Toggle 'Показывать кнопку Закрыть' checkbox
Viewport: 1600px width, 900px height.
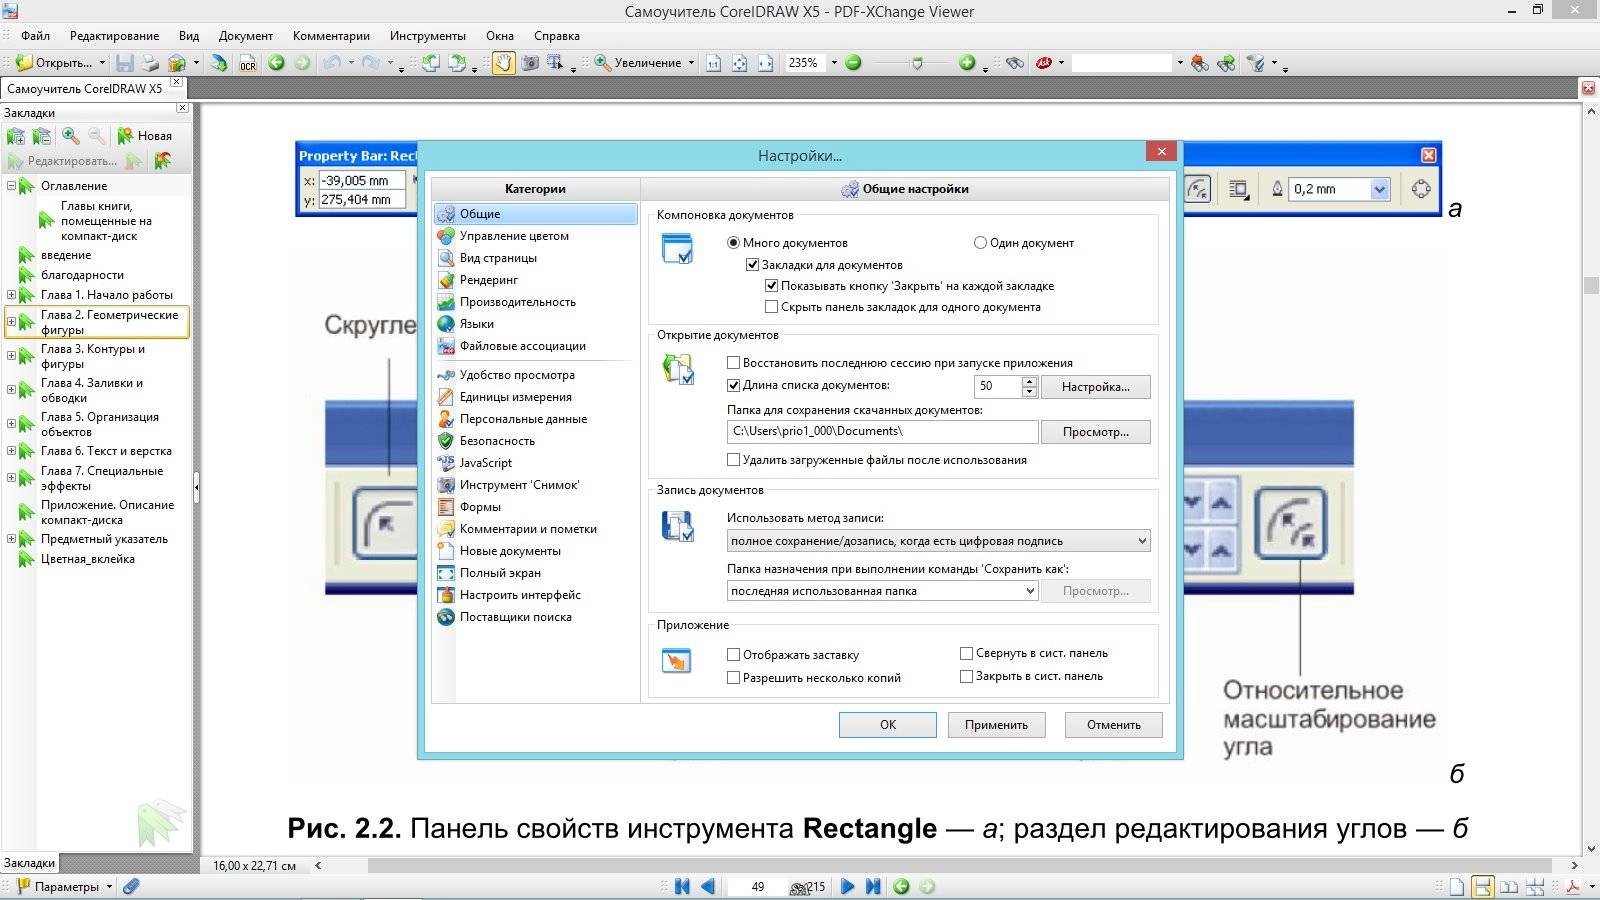click(771, 286)
